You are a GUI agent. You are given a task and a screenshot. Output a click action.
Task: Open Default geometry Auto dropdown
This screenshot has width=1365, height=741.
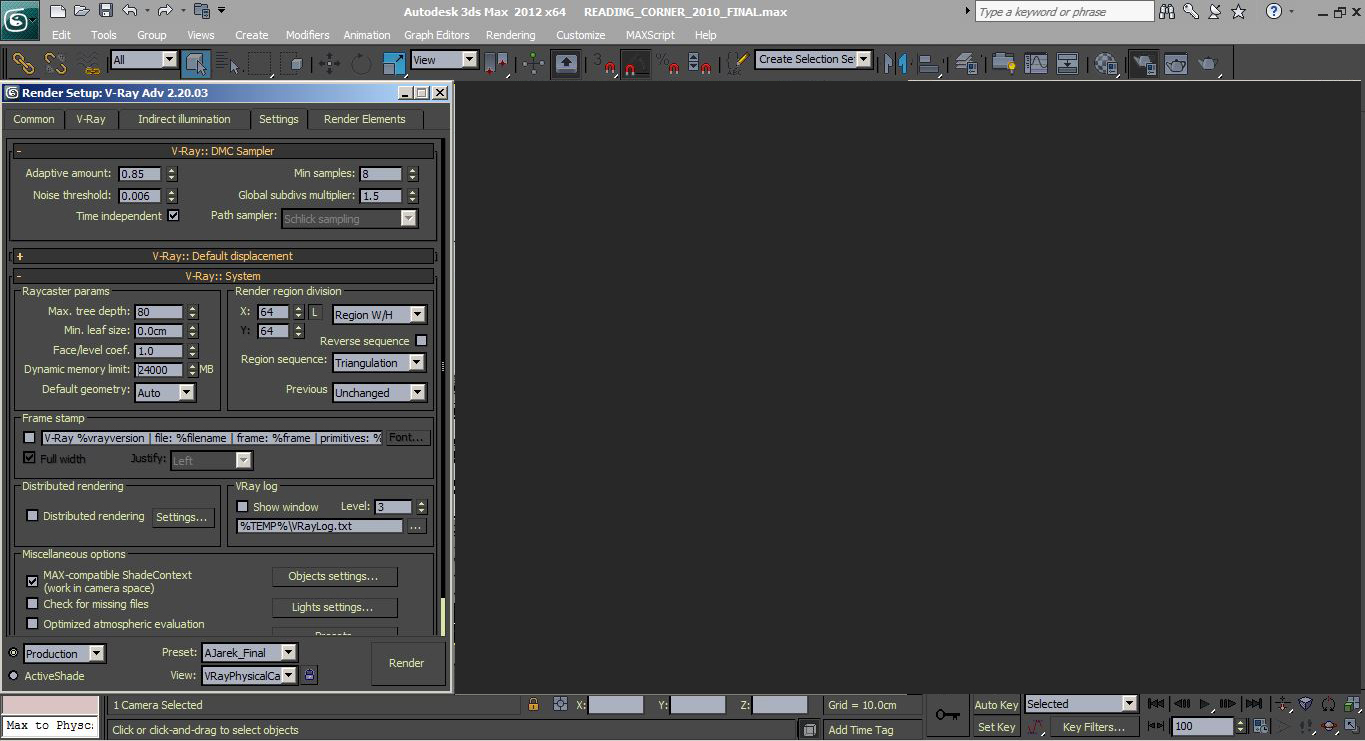point(164,393)
